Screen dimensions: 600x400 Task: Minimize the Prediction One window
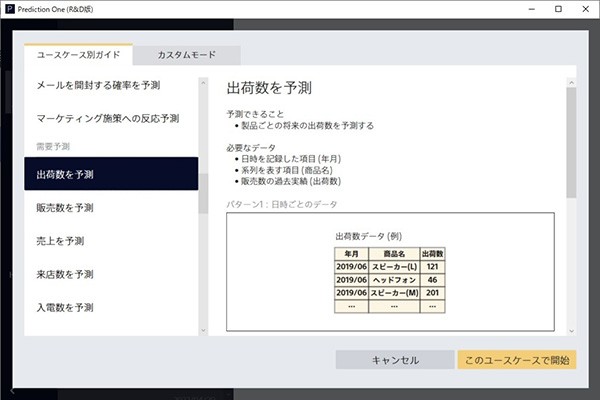coord(532,9)
